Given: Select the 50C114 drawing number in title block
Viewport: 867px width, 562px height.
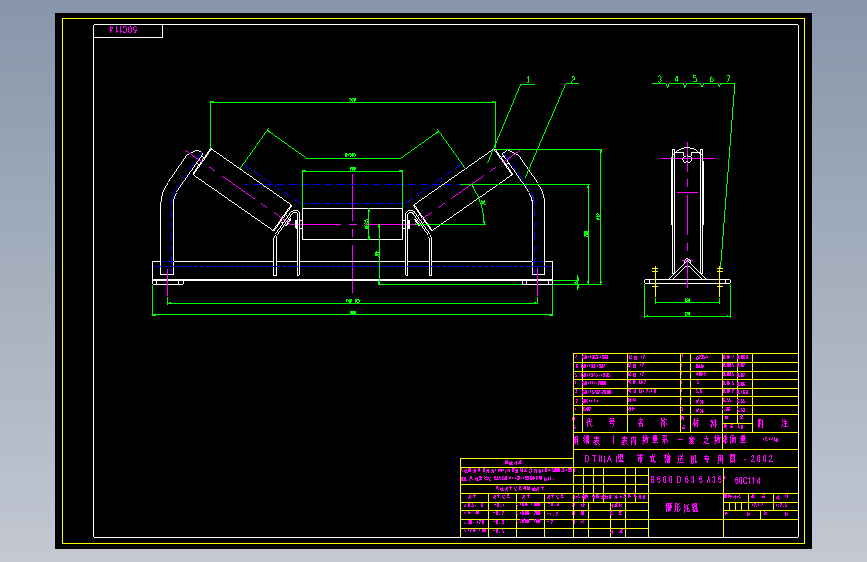Looking at the screenshot, I should point(748,480).
